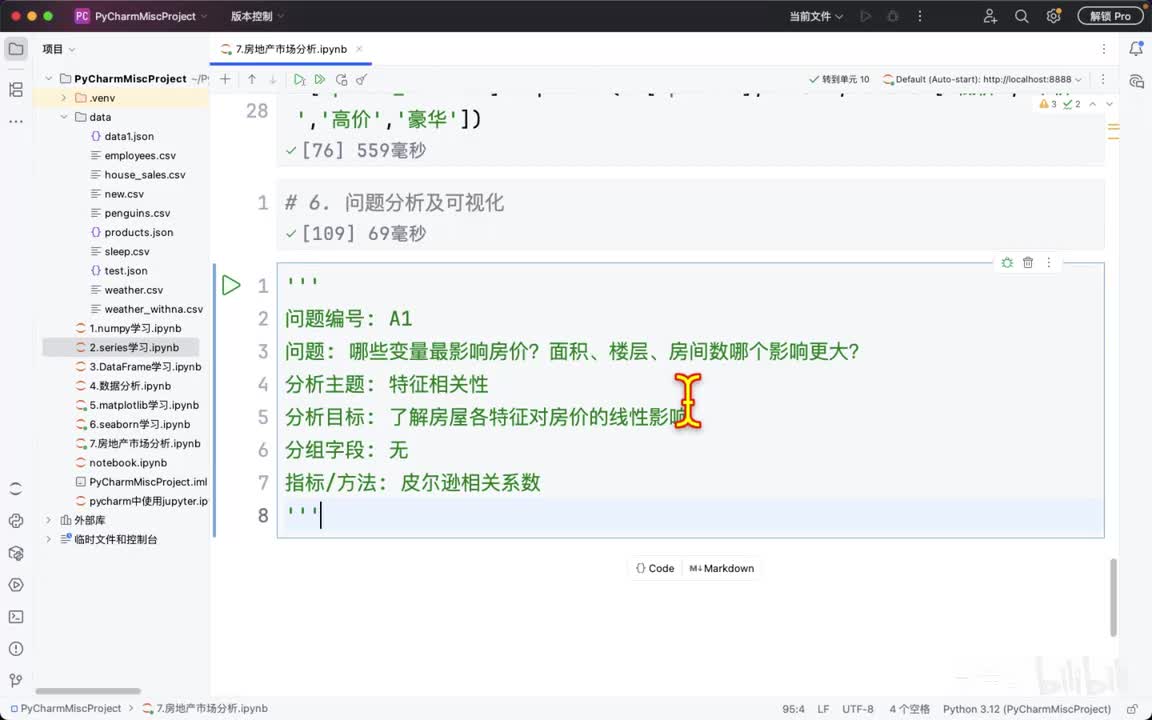Open the 版本控制 dropdown
Viewport: 1152px width, 720px height.
[x=258, y=16]
